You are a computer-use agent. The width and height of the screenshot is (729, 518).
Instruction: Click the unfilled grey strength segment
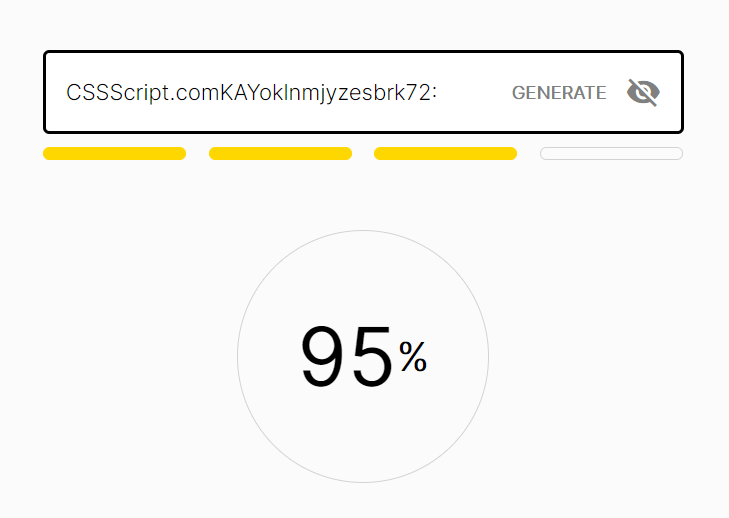pyautogui.click(x=611, y=154)
